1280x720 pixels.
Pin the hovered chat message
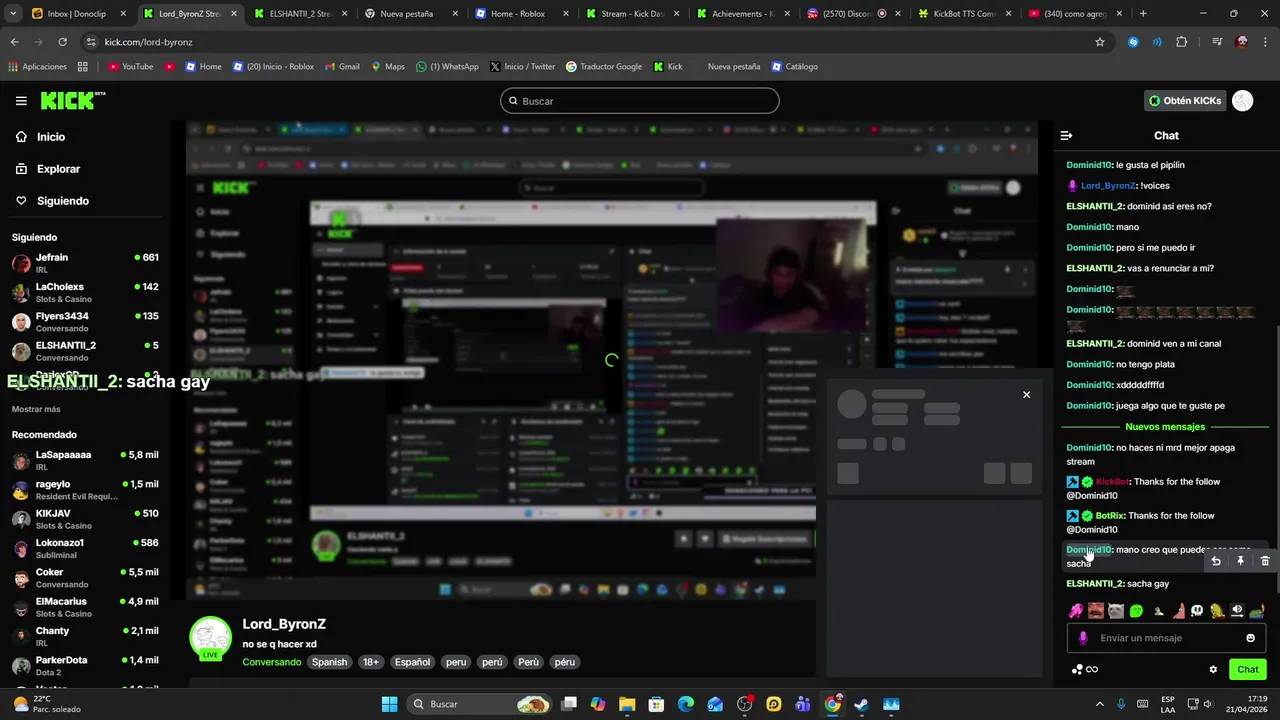click(1241, 561)
